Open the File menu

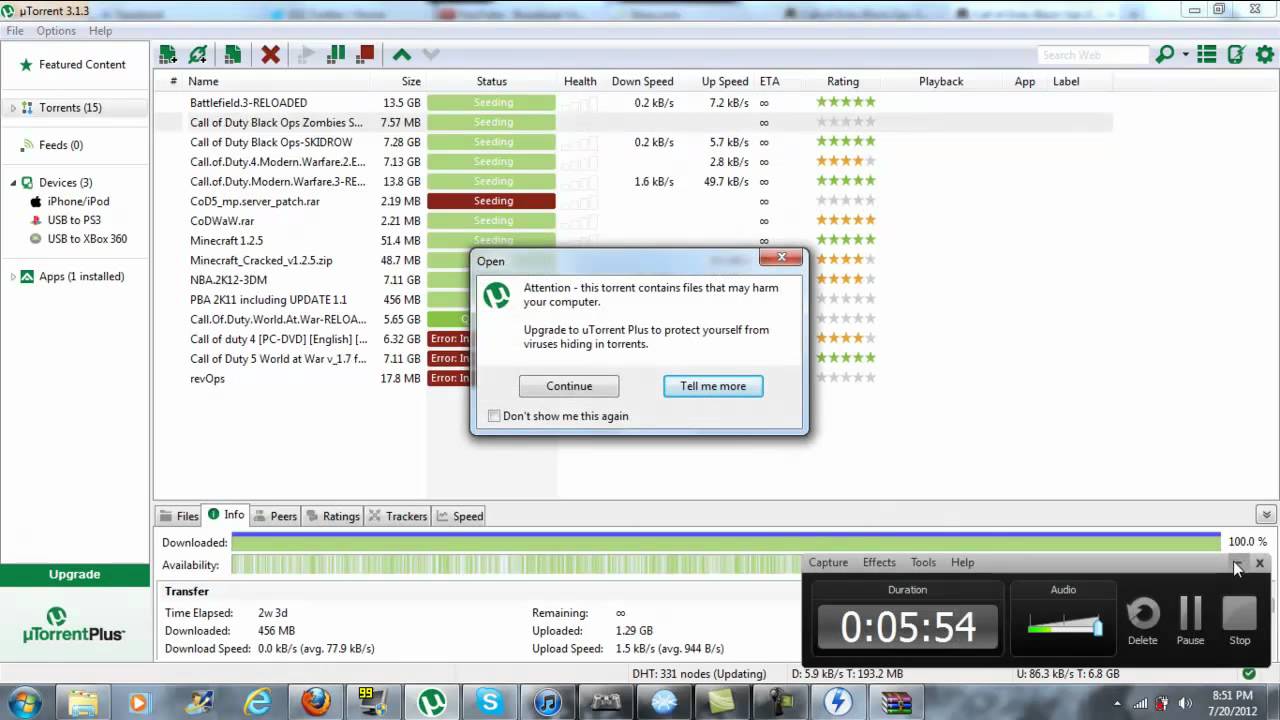(15, 31)
